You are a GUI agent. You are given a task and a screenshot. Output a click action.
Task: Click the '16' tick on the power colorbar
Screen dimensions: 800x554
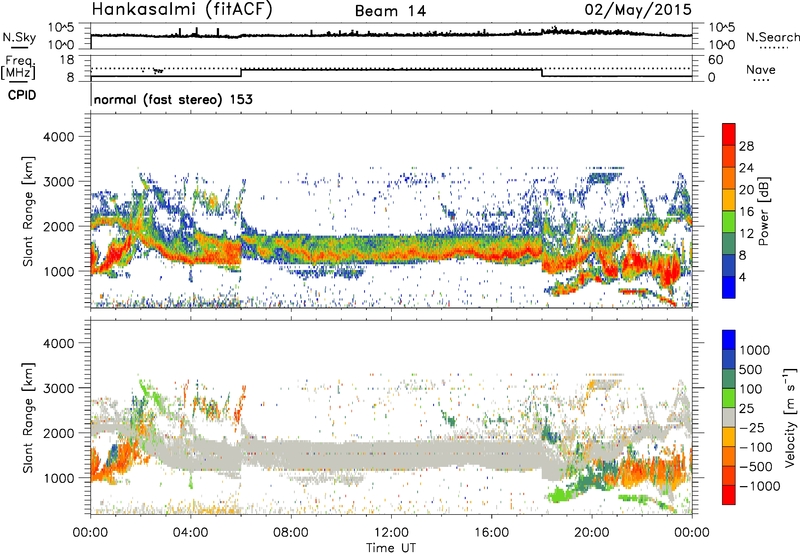click(x=746, y=212)
